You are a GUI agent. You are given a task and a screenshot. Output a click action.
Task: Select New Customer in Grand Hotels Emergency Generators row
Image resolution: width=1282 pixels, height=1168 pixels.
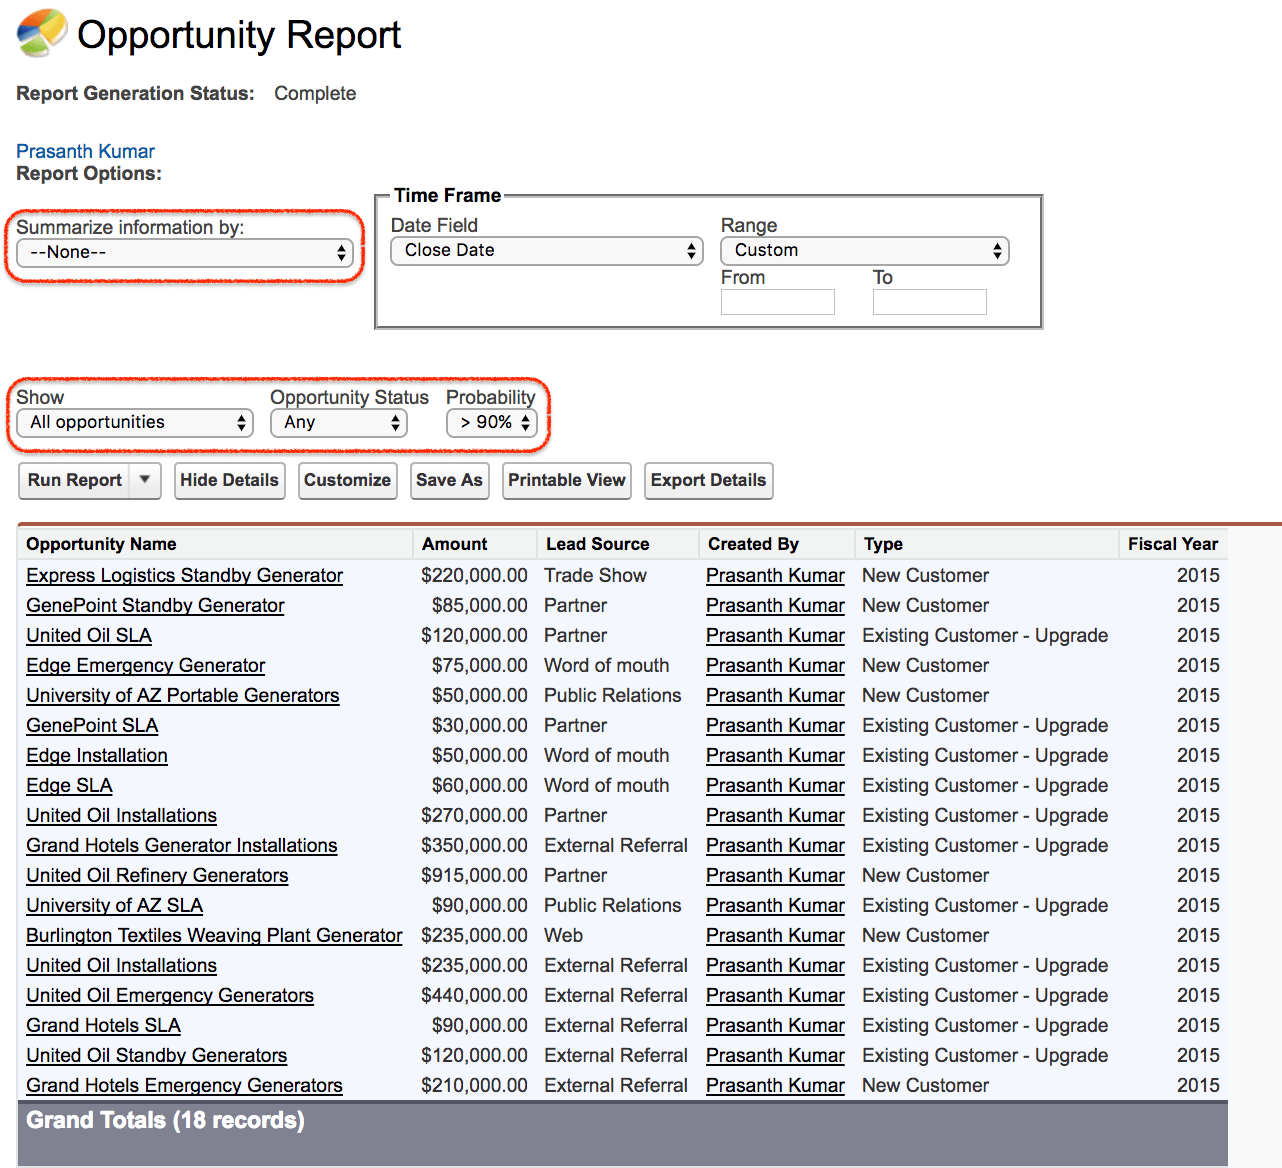pyautogui.click(x=925, y=1085)
